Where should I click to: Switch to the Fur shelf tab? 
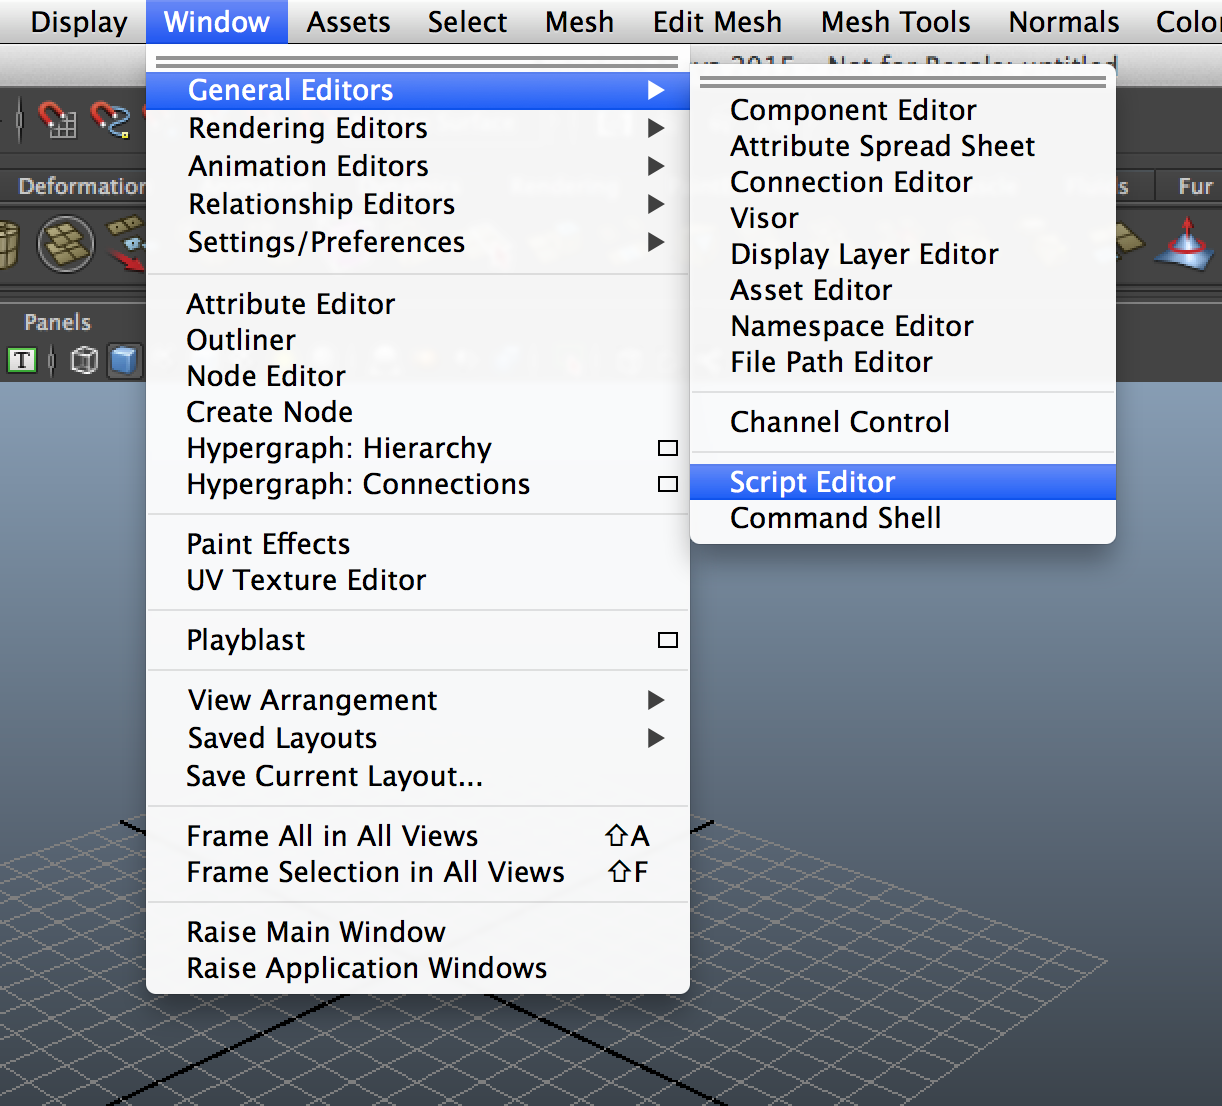point(1196,186)
